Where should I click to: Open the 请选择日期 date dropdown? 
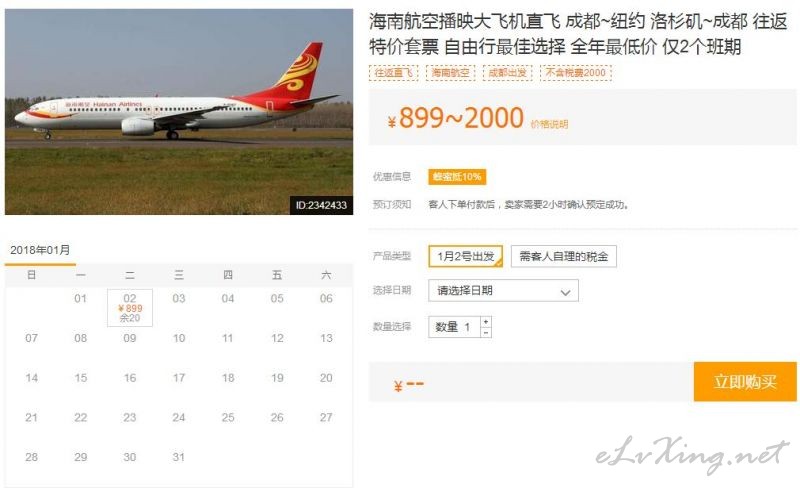(503, 290)
